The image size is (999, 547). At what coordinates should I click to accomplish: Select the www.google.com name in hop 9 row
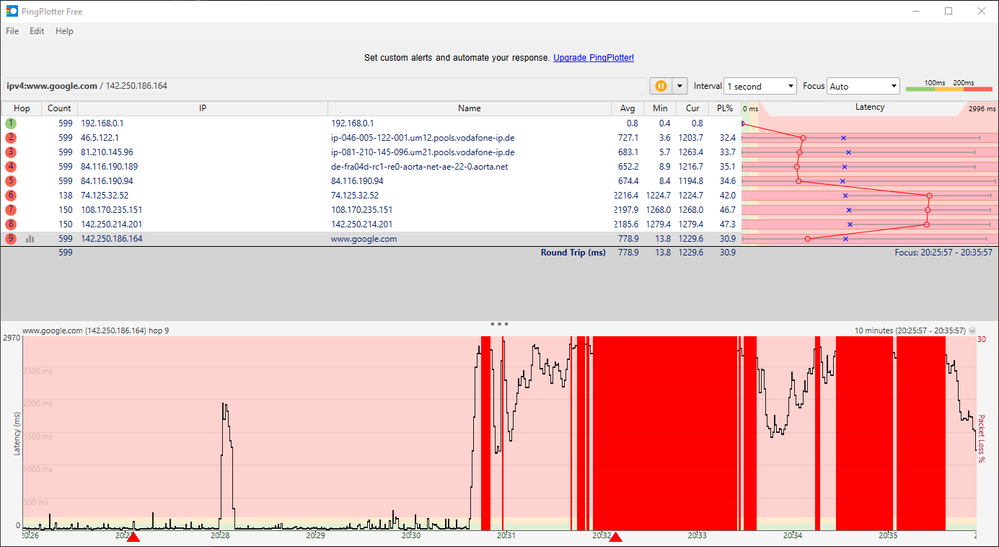(x=364, y=239)
